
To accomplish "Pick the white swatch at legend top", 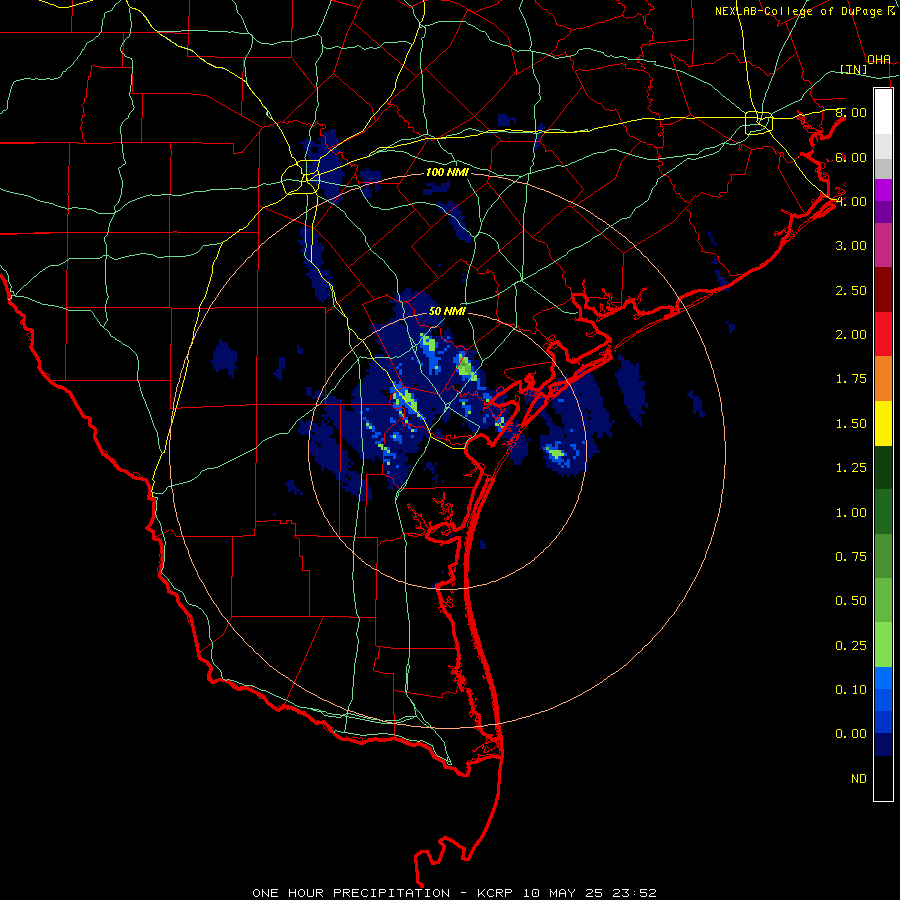I will [883, 112].
